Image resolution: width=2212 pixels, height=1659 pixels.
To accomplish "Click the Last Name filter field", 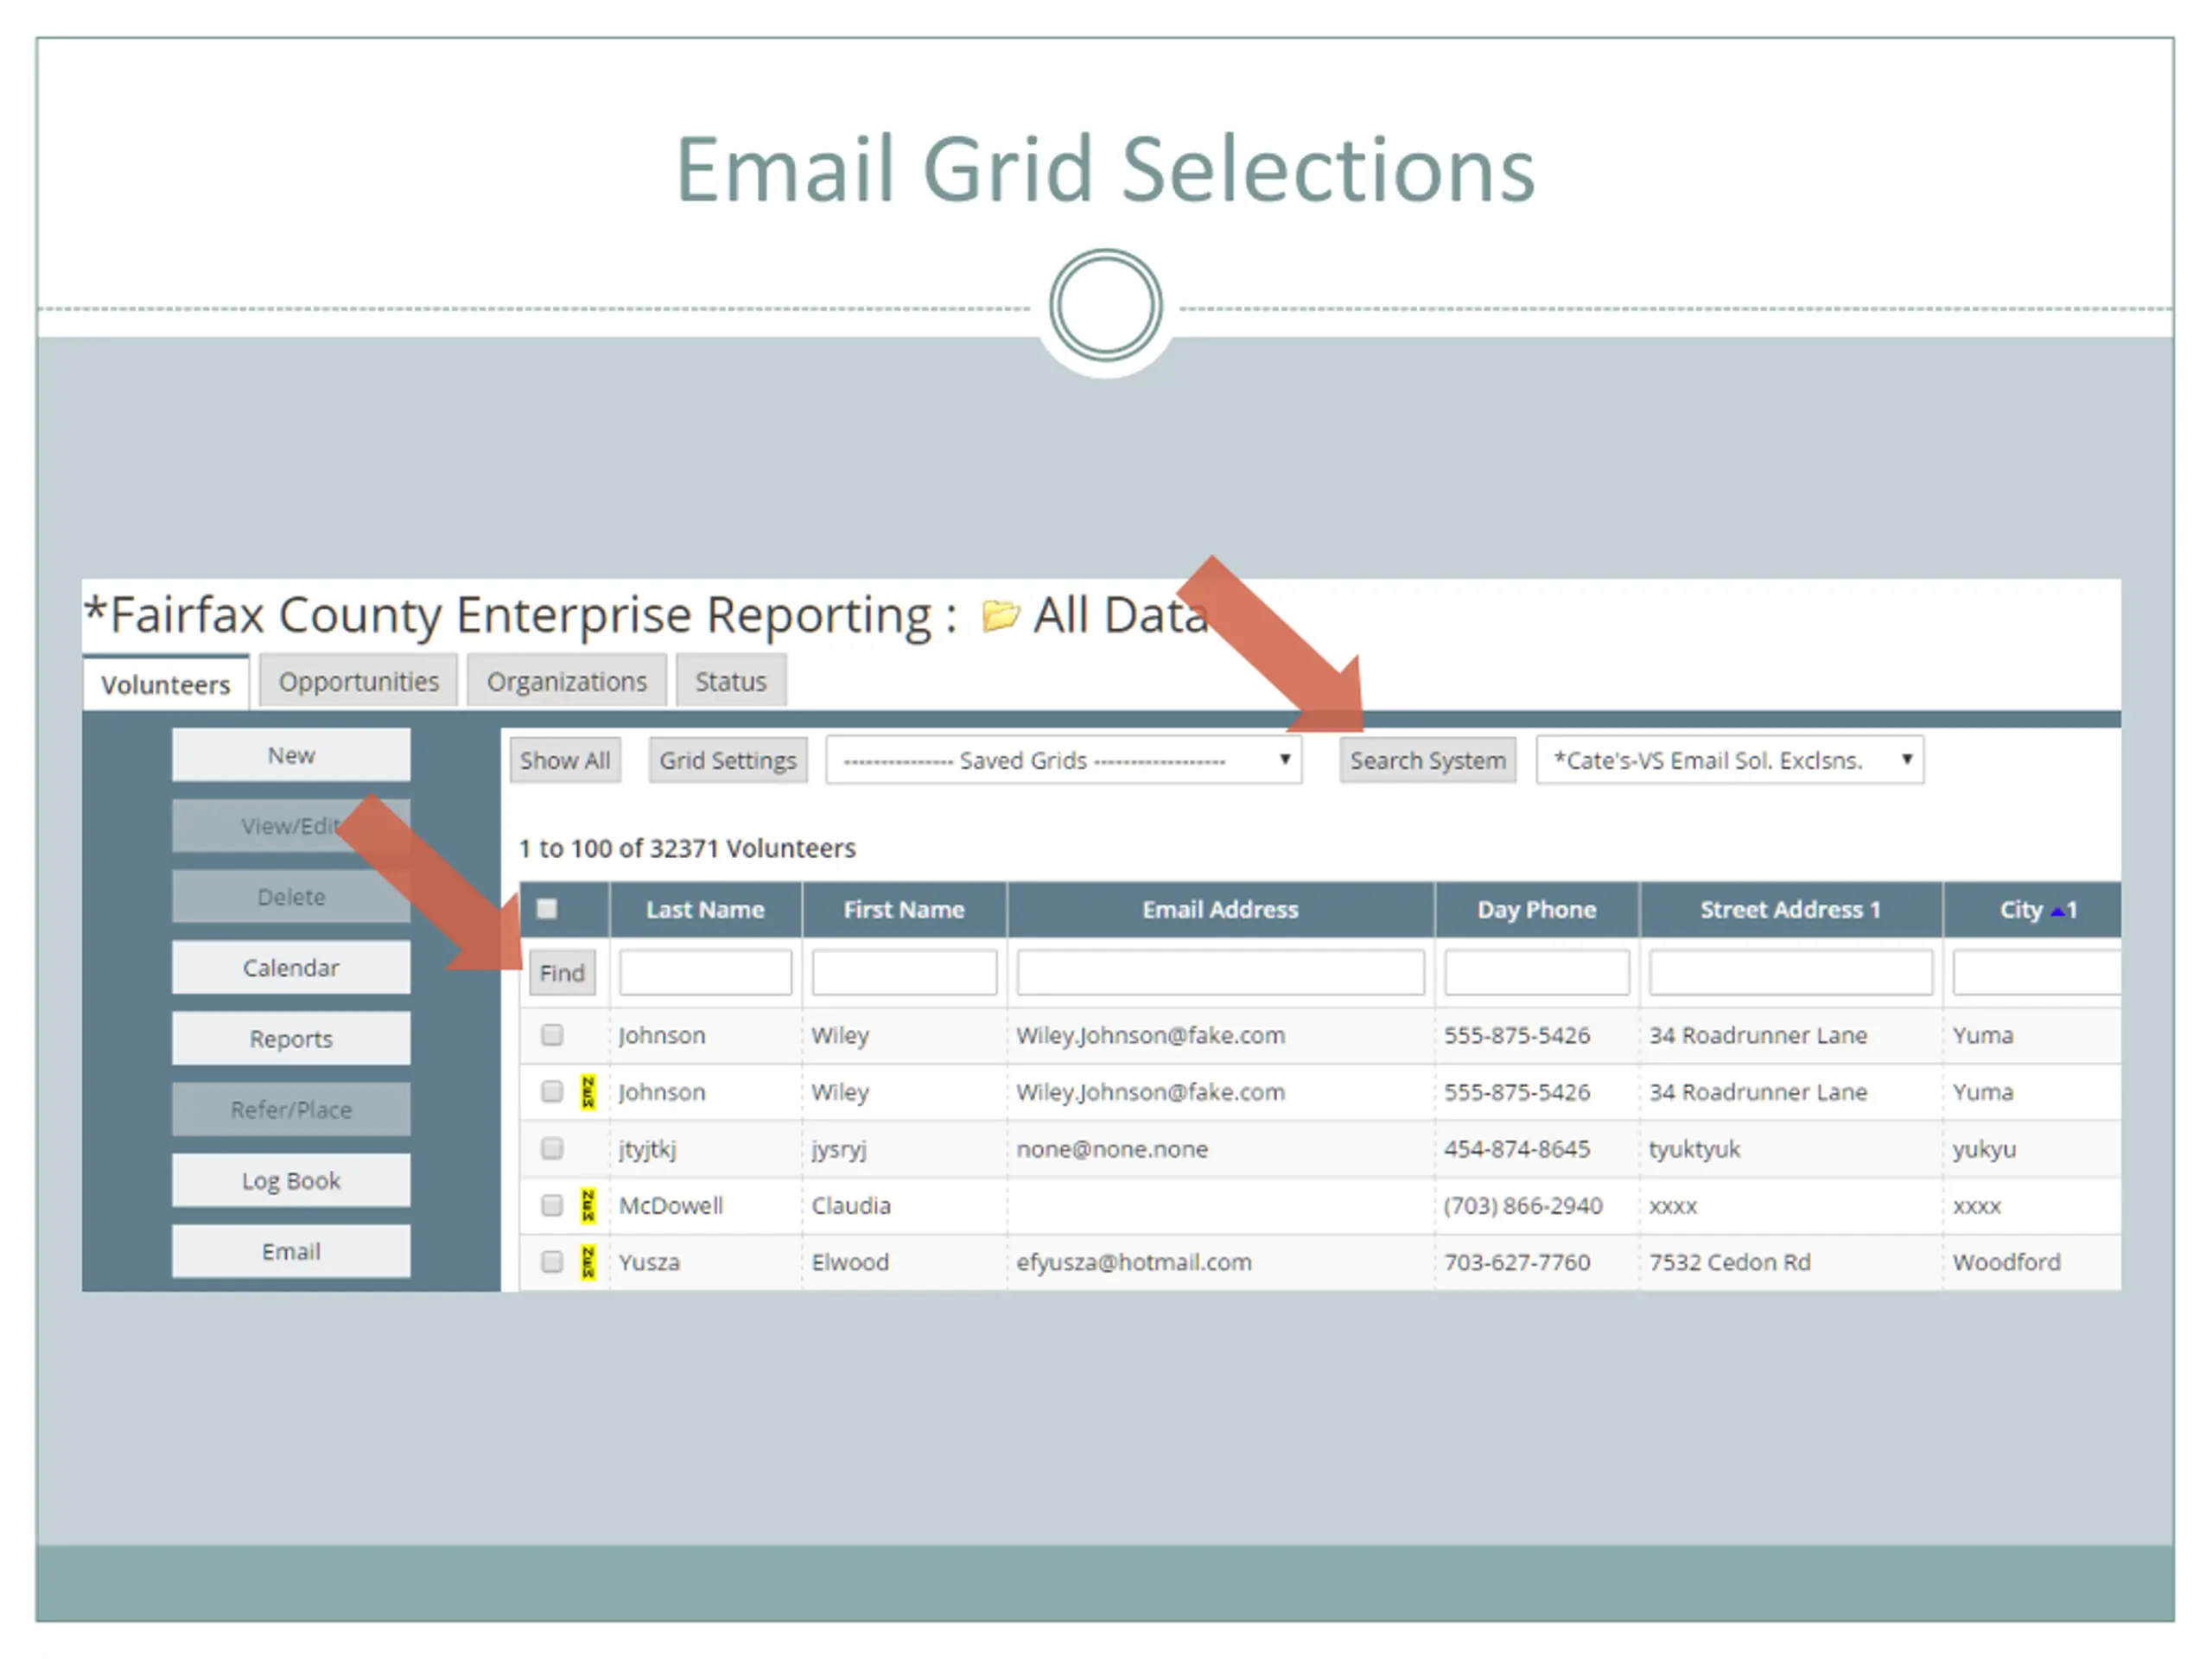I will pos(705,973).
